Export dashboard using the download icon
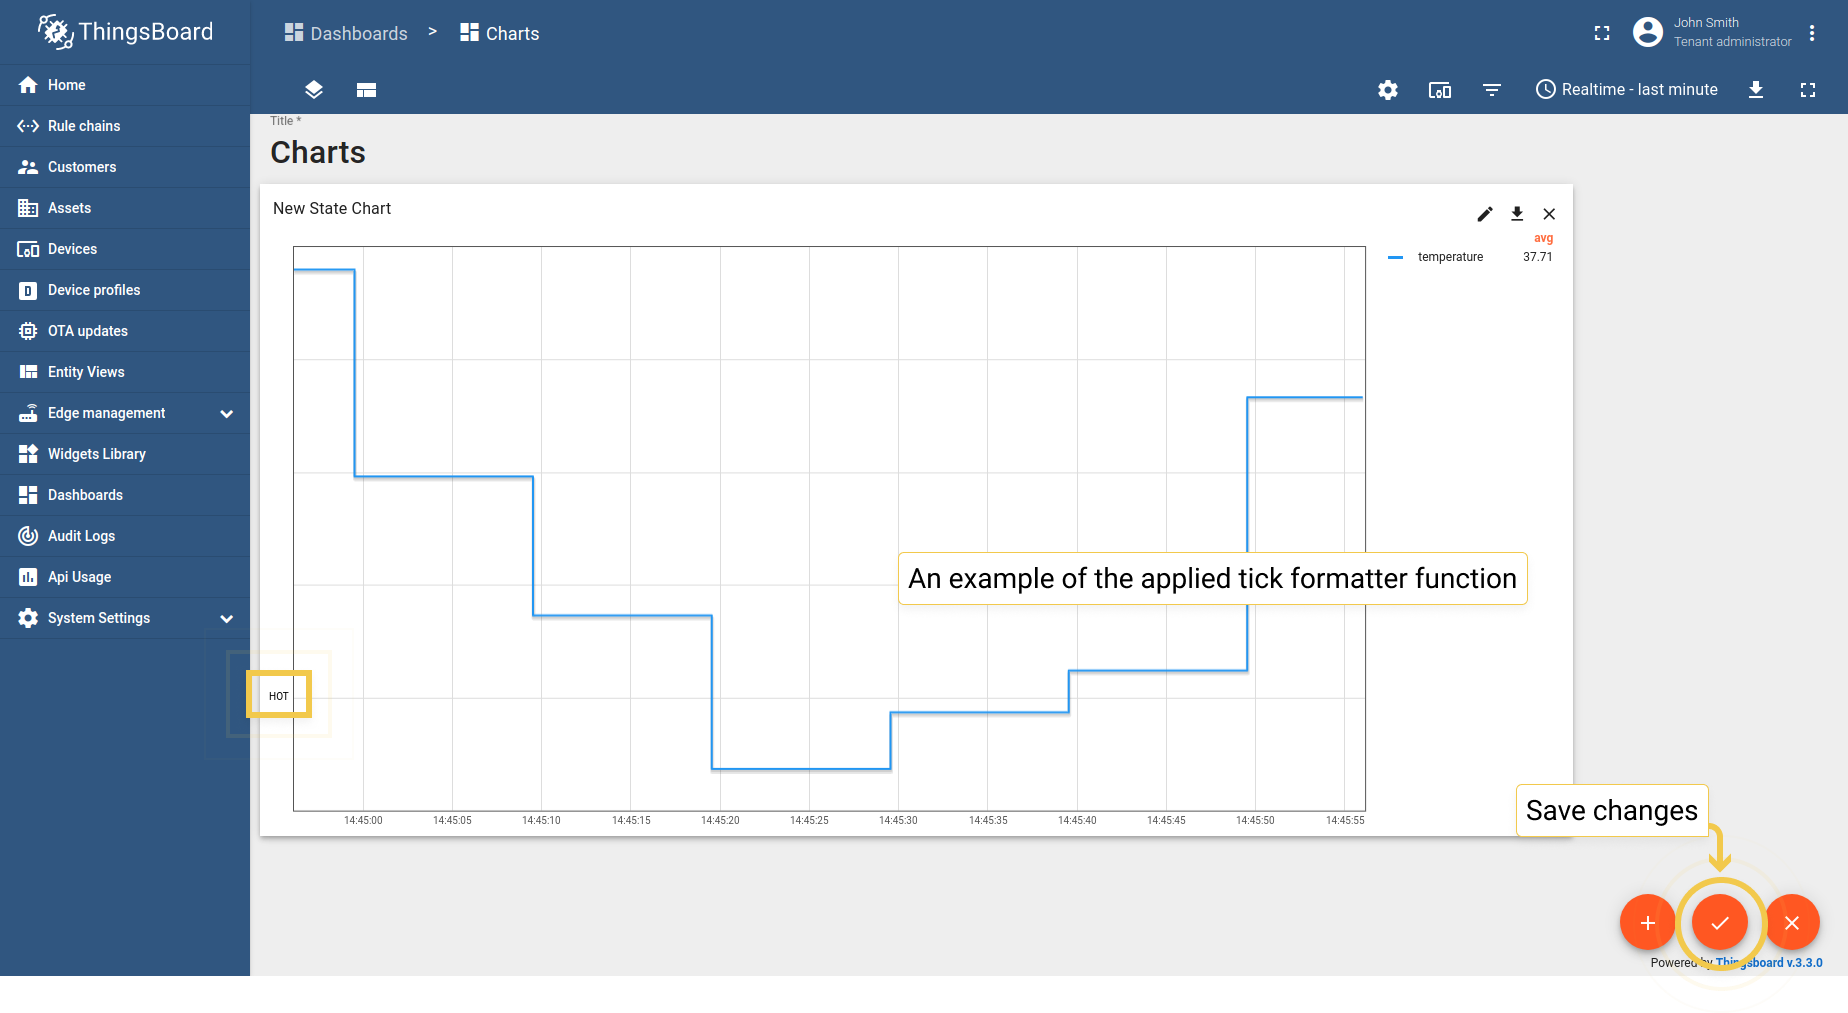1848x1013 pixels. click(1756, 90)
